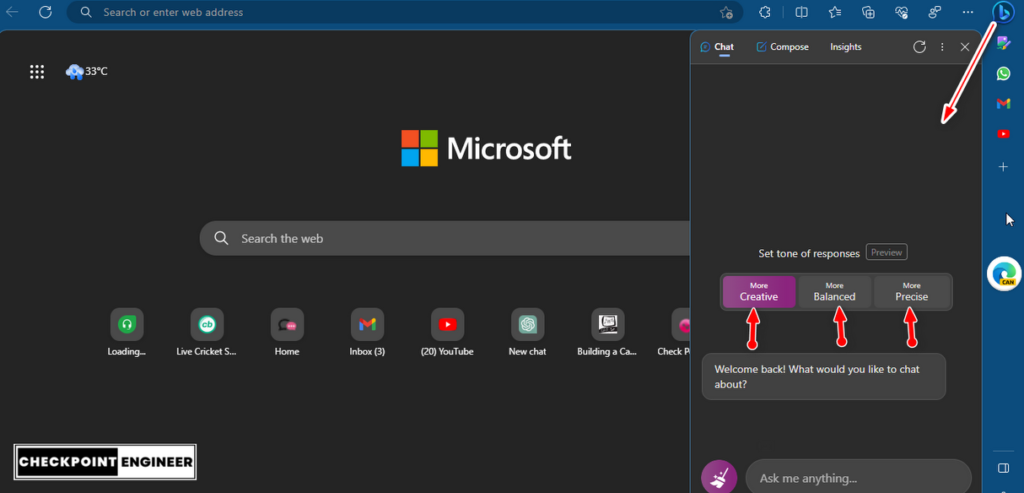
Task: Open Gmail from the sidebar
Action: coord(1004,103)
